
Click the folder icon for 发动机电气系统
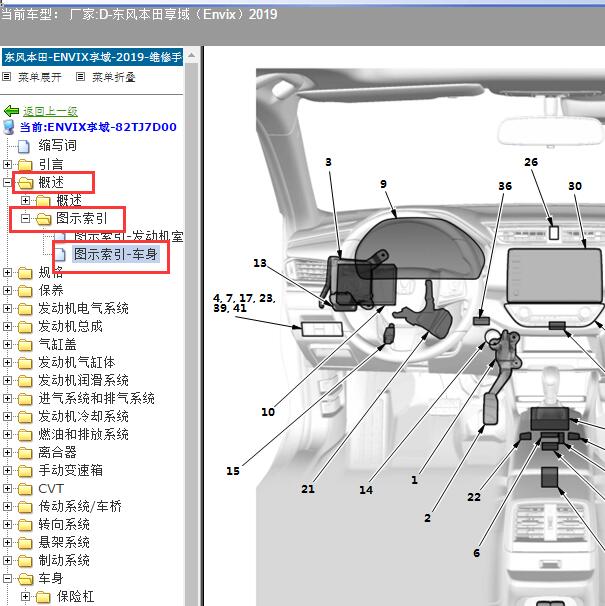coord(25,309)
